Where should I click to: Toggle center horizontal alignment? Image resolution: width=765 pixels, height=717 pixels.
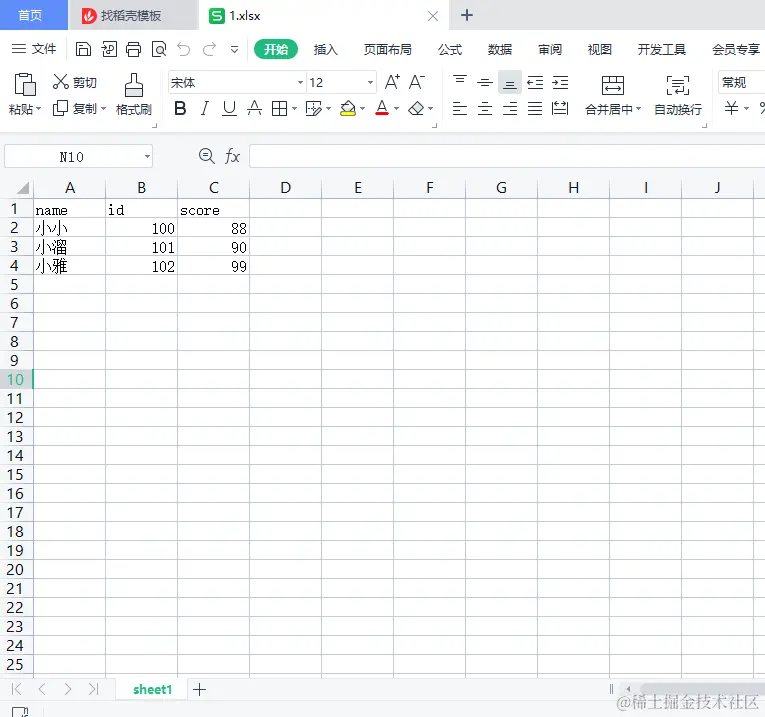484,108
